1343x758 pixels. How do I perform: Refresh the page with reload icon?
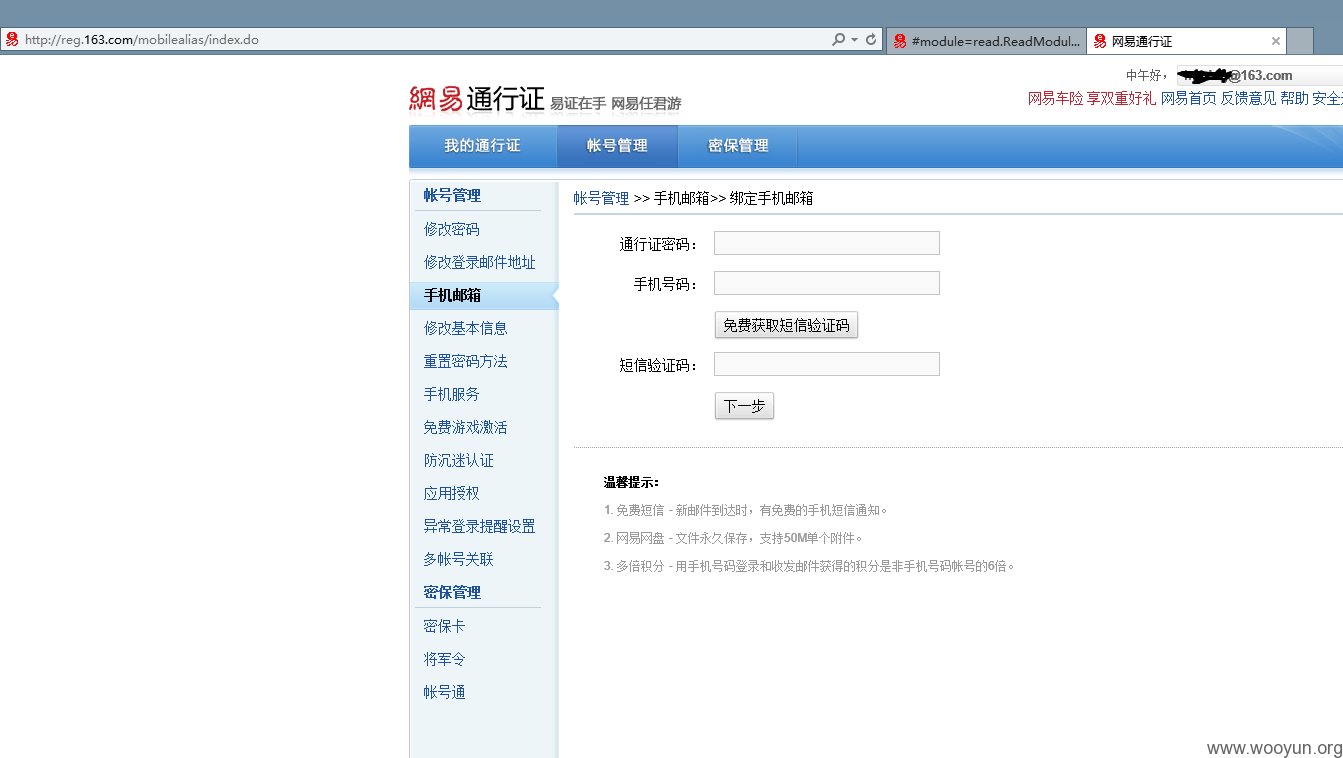click(x=871, y=40)
